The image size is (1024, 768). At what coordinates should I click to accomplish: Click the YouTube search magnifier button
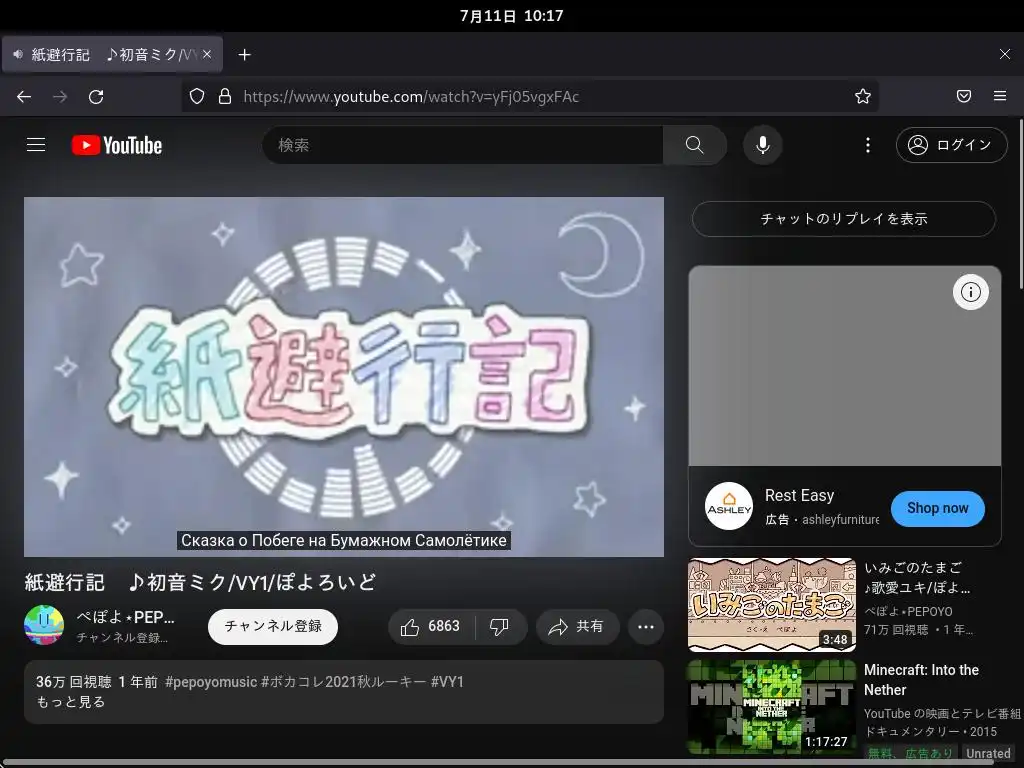coord(694,144)
